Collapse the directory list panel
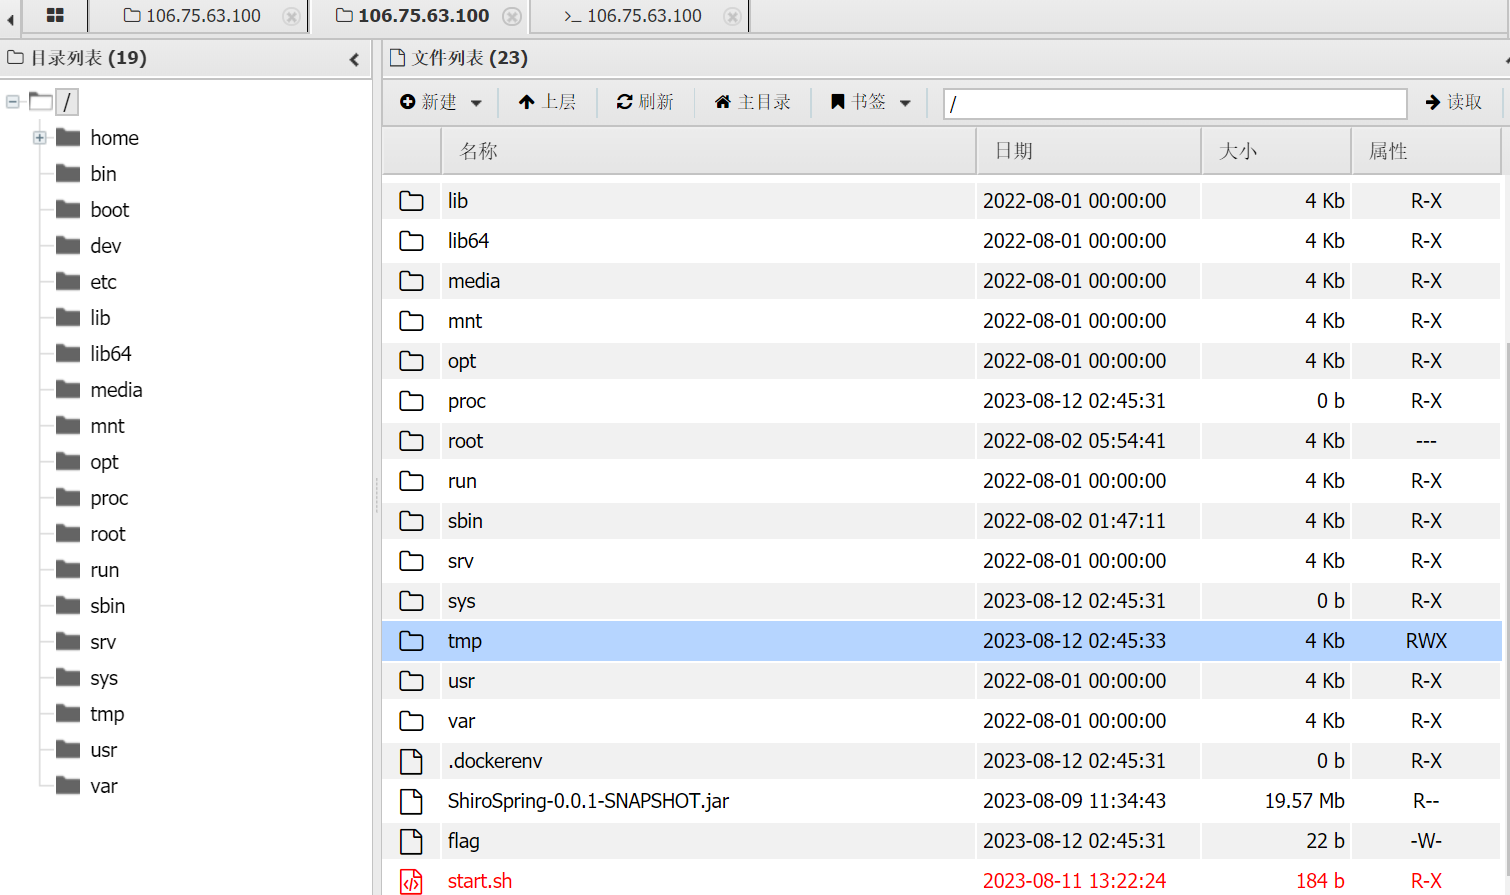The width and height of the screenshot is (1510, 895). point(354,60)
